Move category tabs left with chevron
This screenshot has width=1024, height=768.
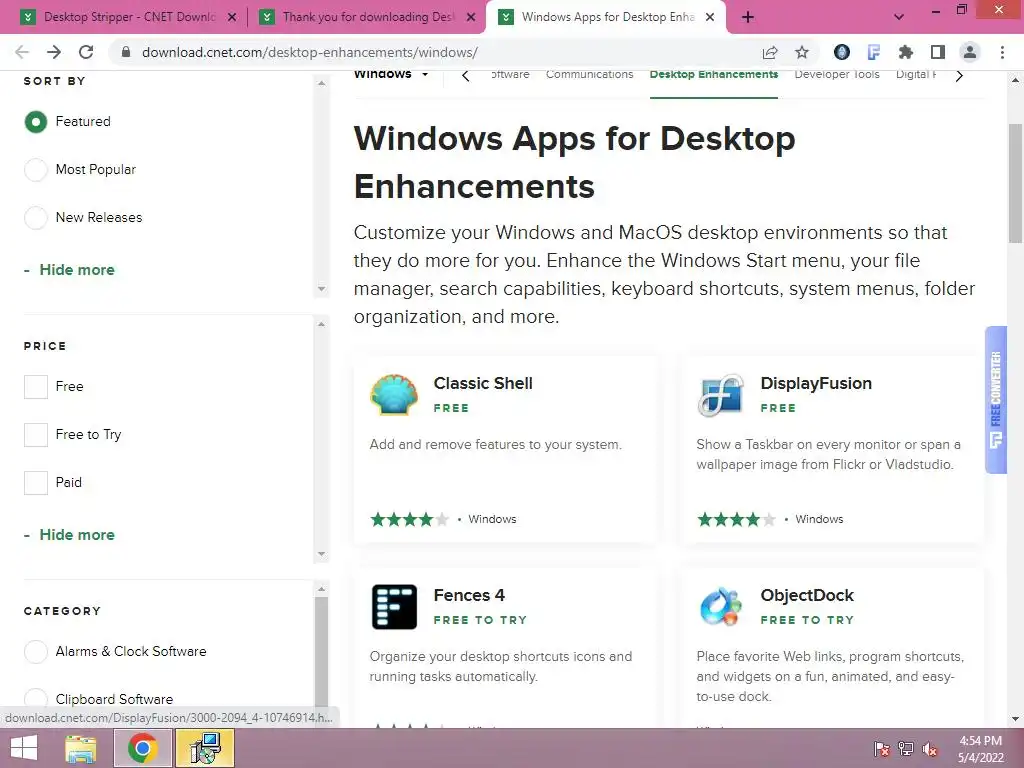(x=466, y=76)
